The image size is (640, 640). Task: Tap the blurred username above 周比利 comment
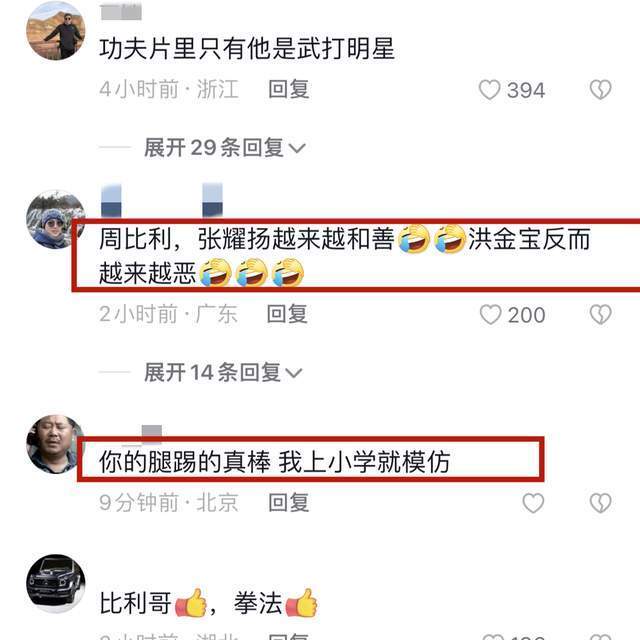pyautogui.click(x=162, y=200)
